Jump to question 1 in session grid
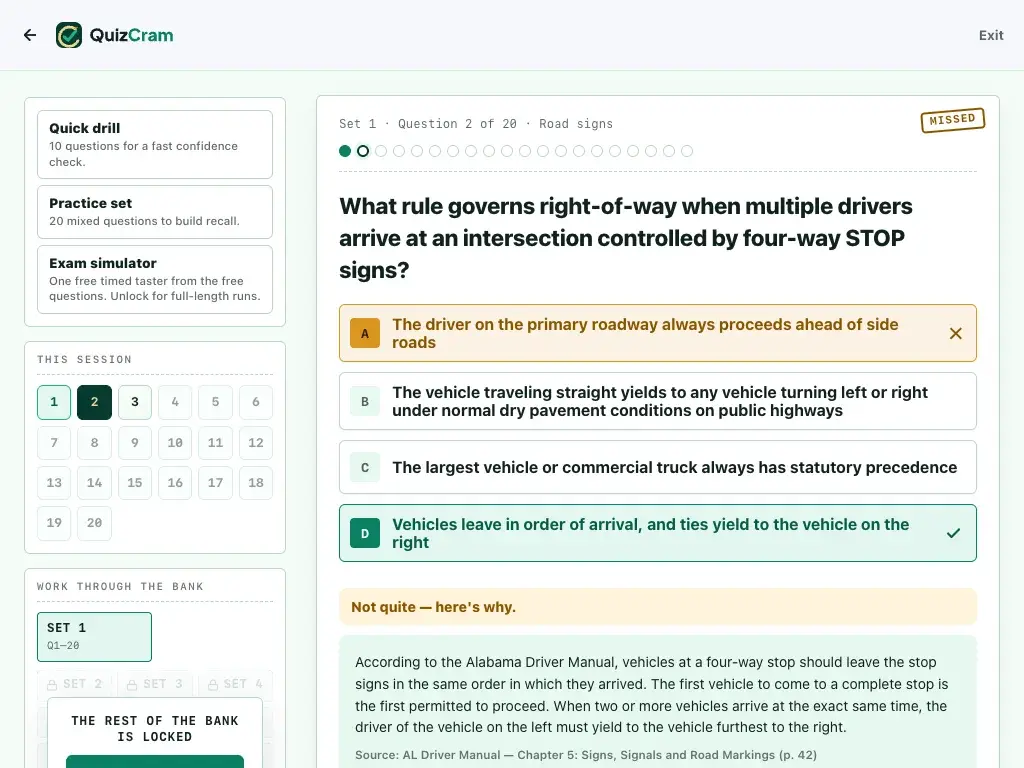The image size is (1024, 768). 54,402
